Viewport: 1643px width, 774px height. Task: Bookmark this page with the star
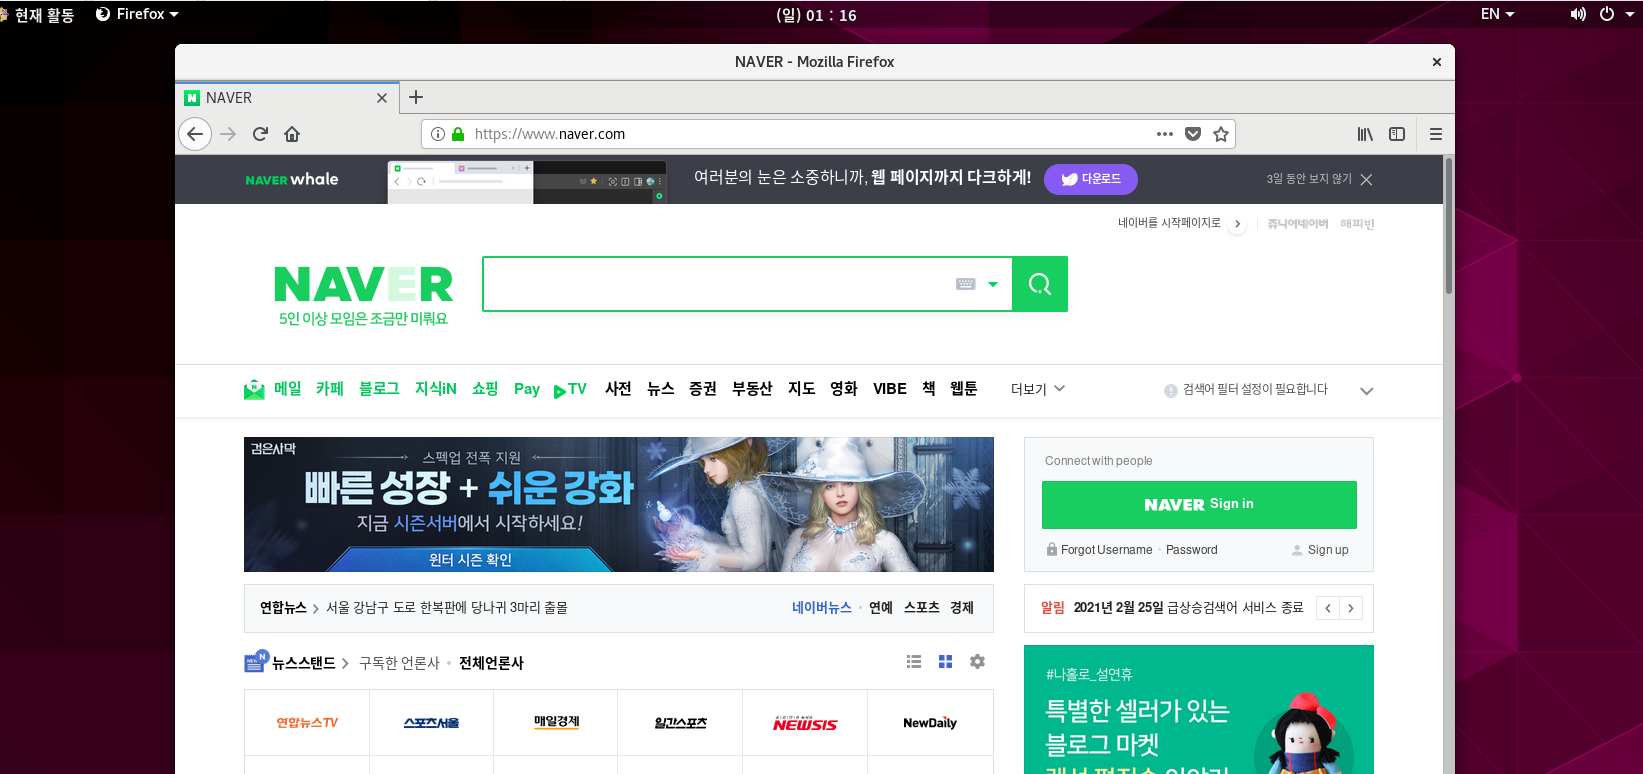point(1221,134)
